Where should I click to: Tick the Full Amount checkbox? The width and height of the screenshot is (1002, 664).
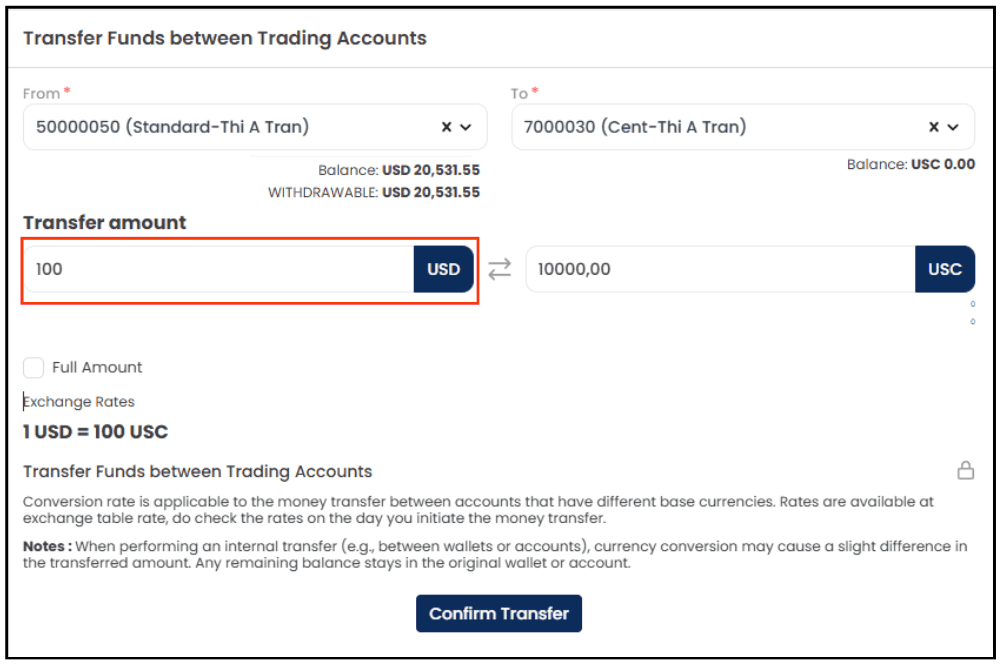[x=33, y=367]
